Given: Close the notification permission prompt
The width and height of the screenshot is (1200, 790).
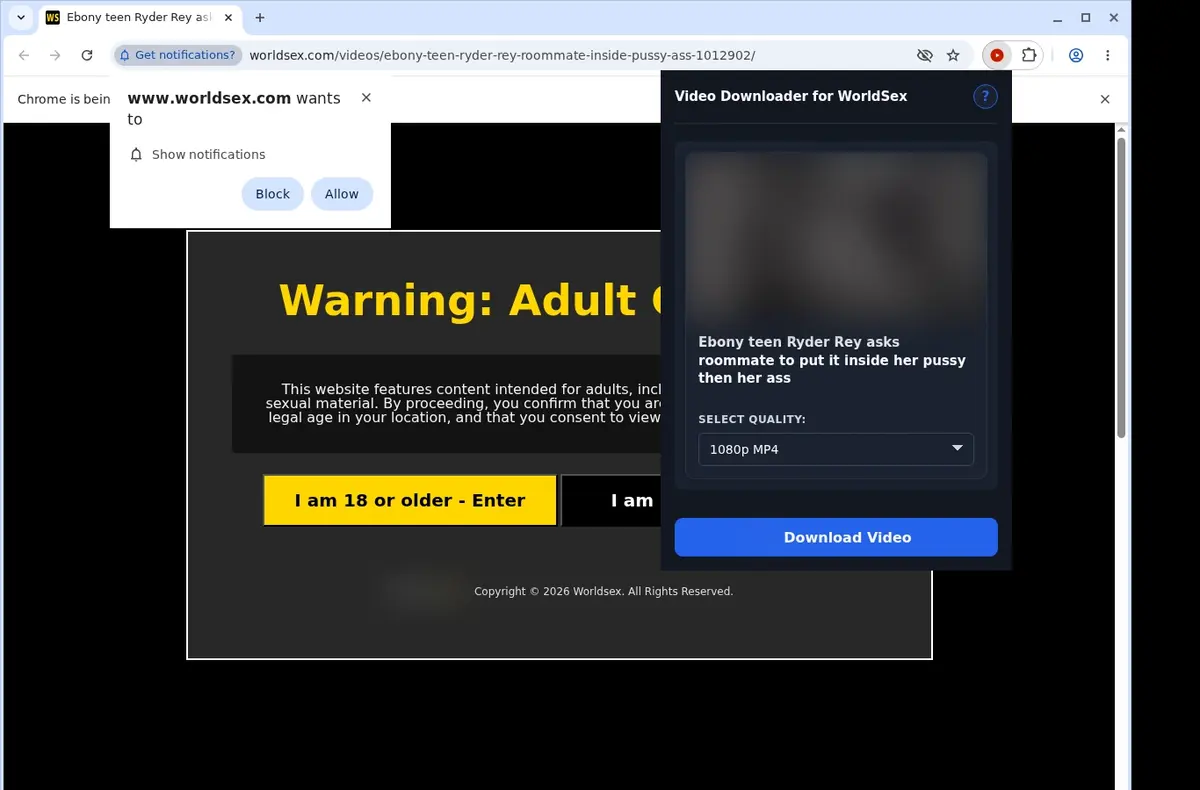Looking at the screenshot, I should (366, 98).
